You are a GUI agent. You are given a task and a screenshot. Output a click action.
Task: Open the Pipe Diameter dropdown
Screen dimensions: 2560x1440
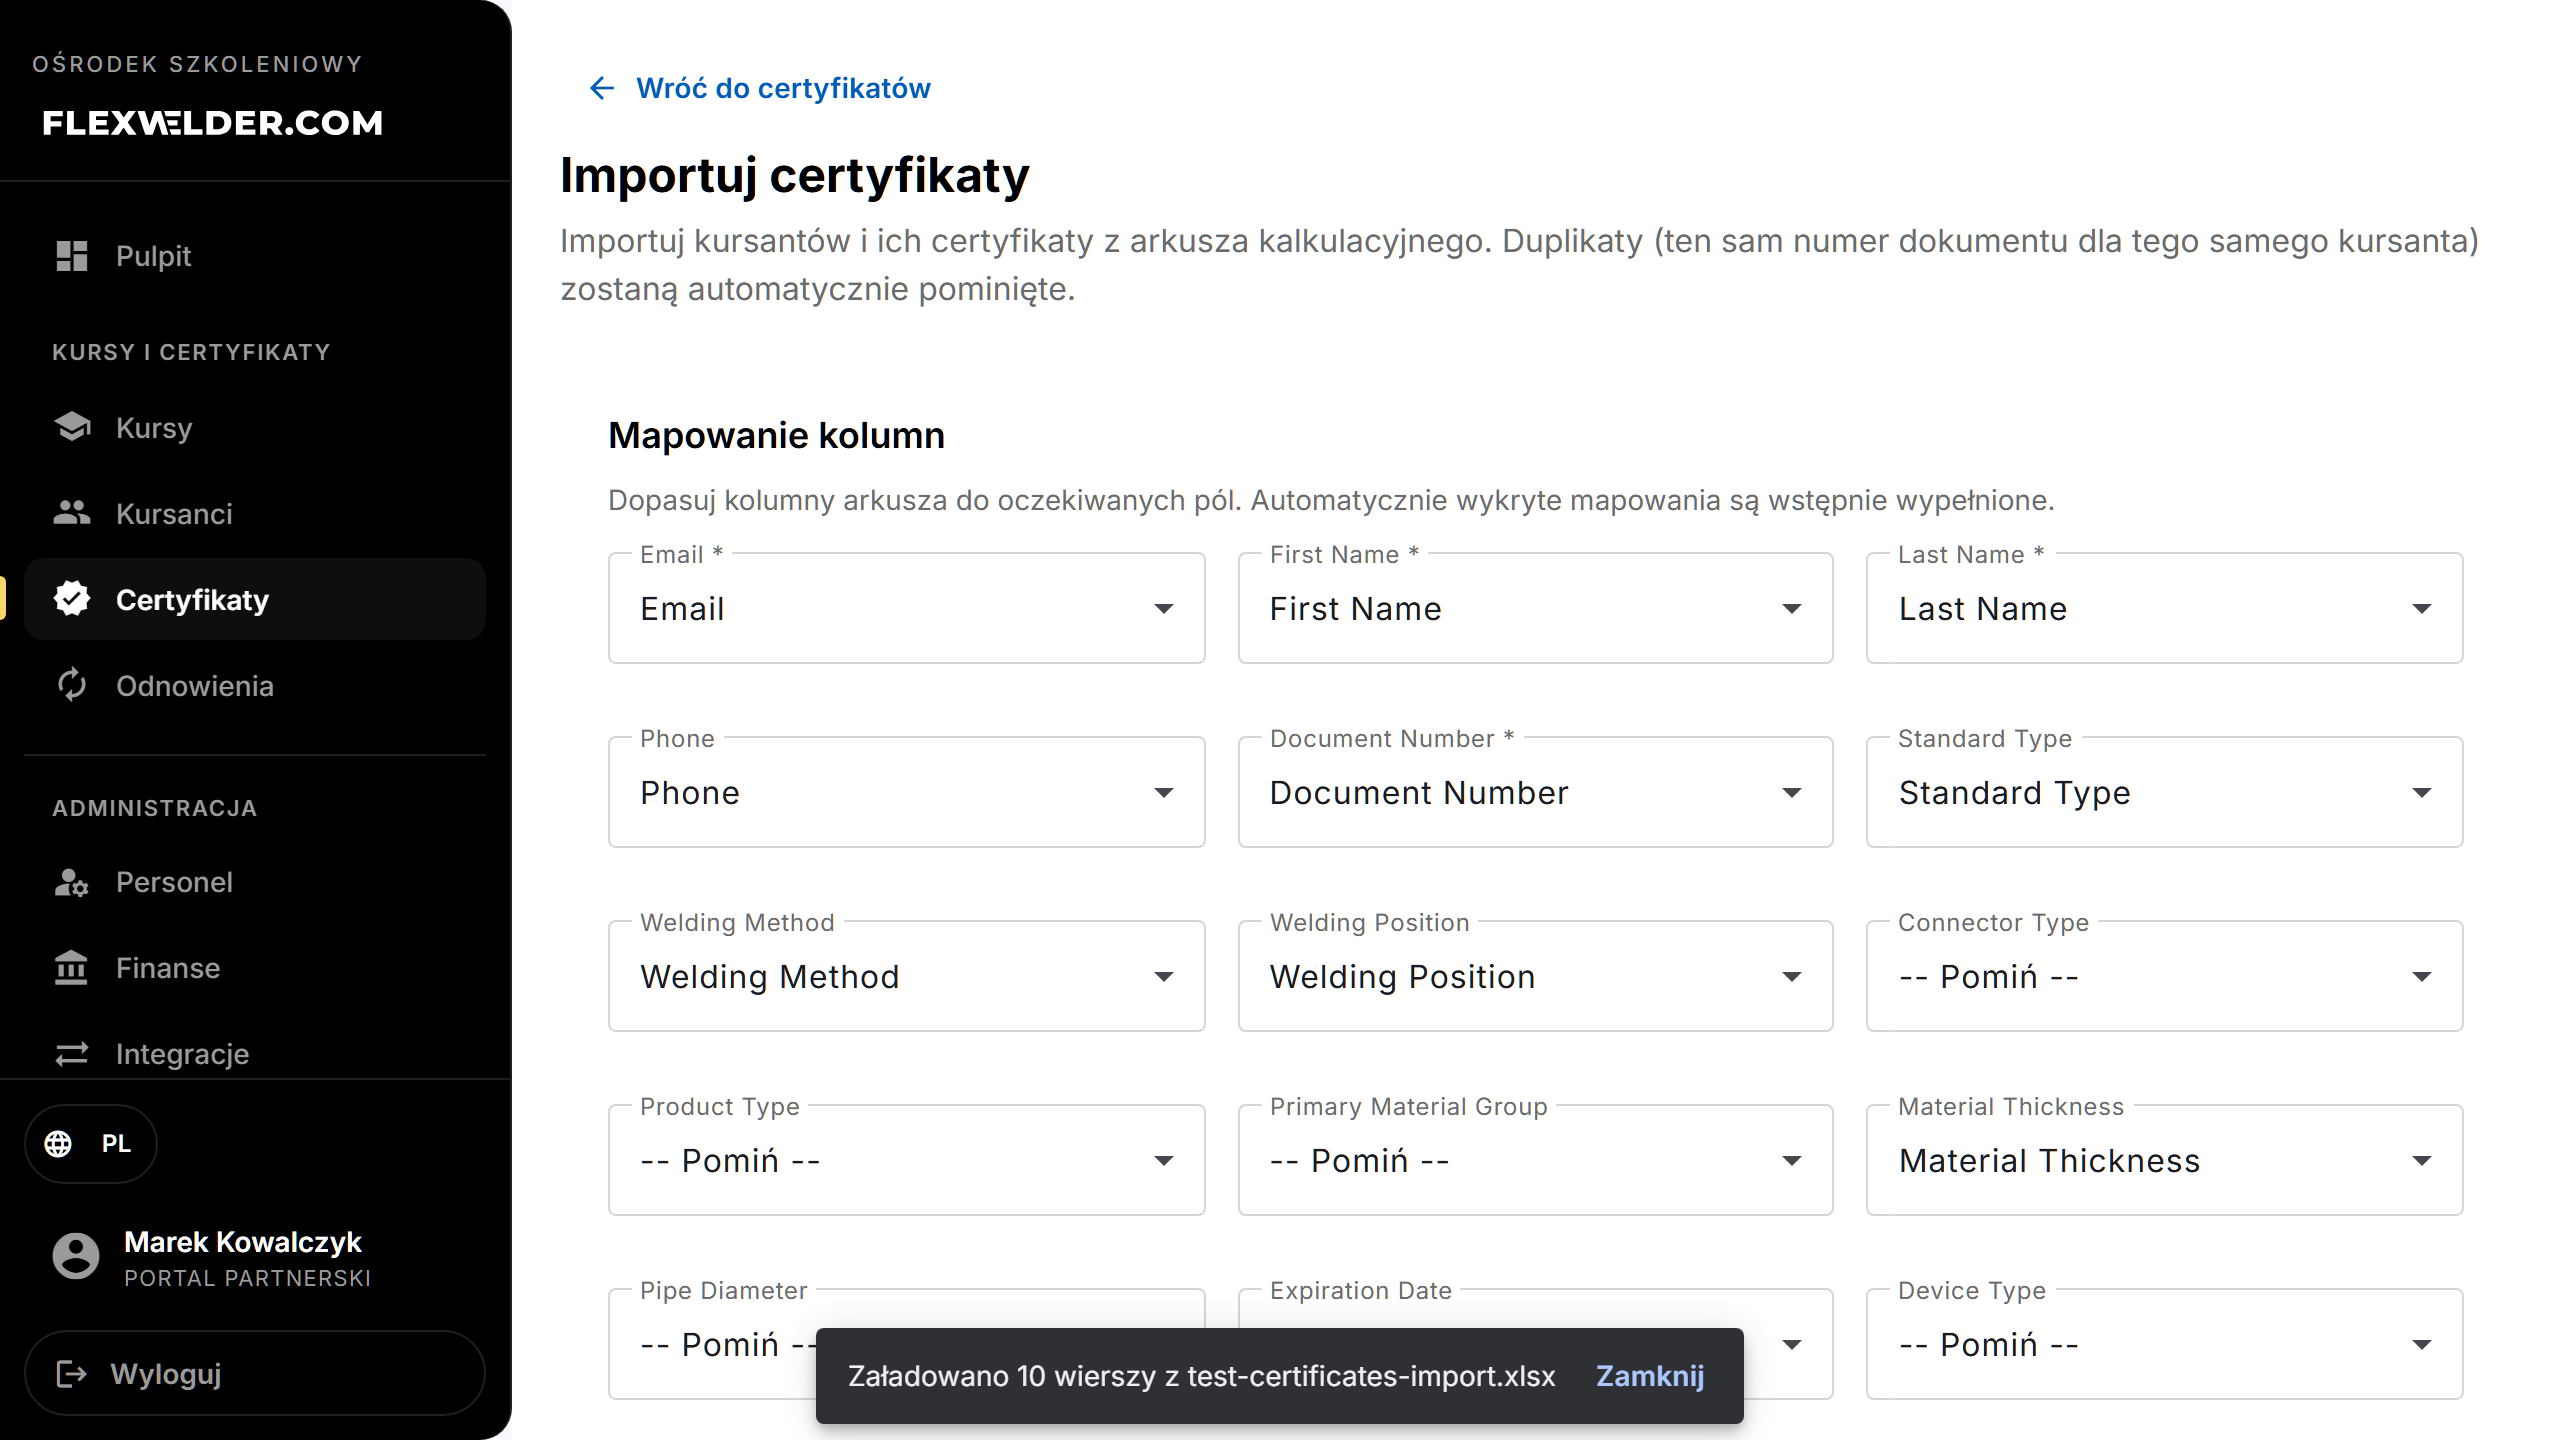(x=712, y=1344)
